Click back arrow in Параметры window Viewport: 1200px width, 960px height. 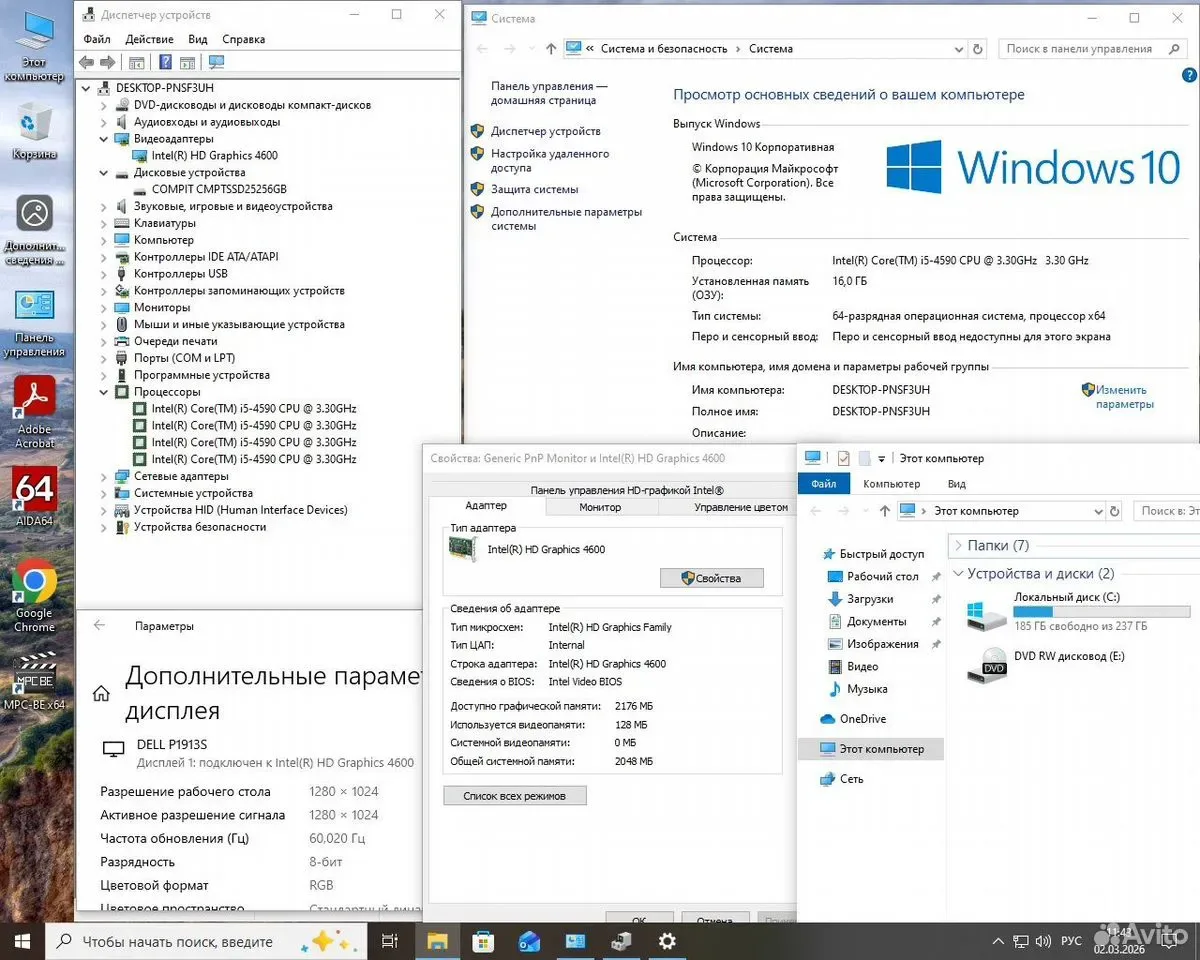pos(99,625)
